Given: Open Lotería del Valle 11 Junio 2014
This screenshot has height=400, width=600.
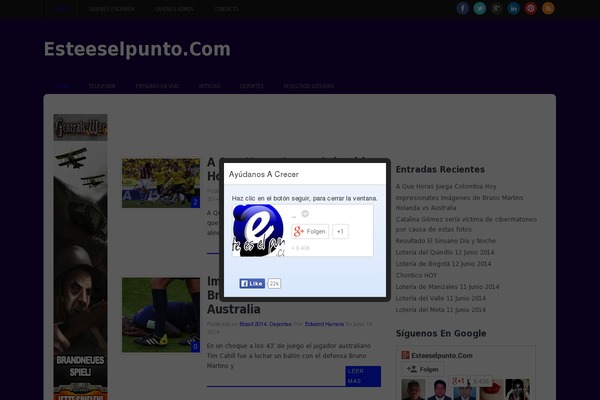Looking at the screenshot, I should point(440,298).
